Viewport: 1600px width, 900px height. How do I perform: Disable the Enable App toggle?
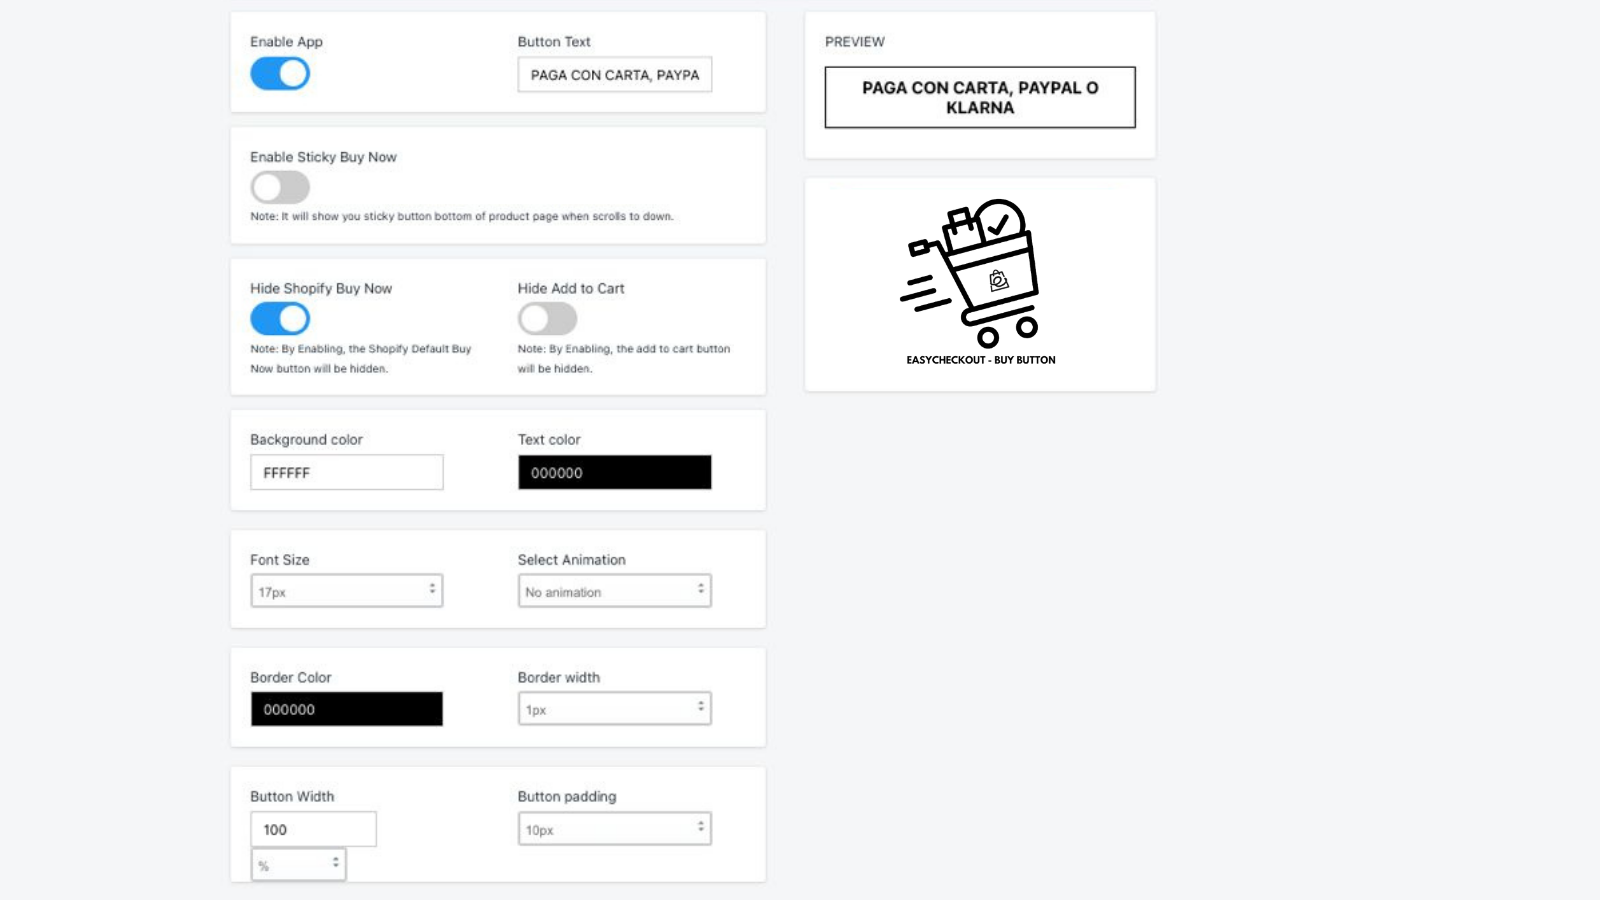tap(280, 74)
